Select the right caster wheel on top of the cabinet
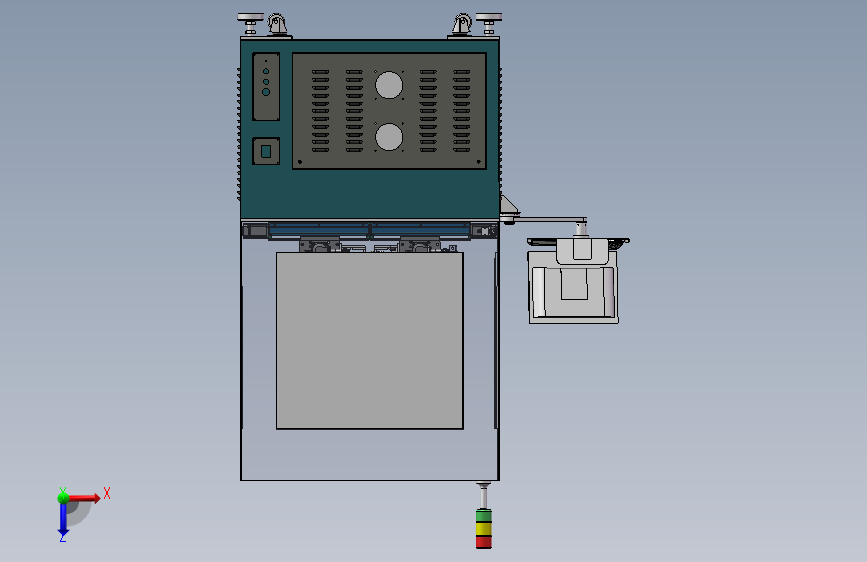The height and width of the screenshot is (562, 867). pyautogui.click(x=462, y=25)
